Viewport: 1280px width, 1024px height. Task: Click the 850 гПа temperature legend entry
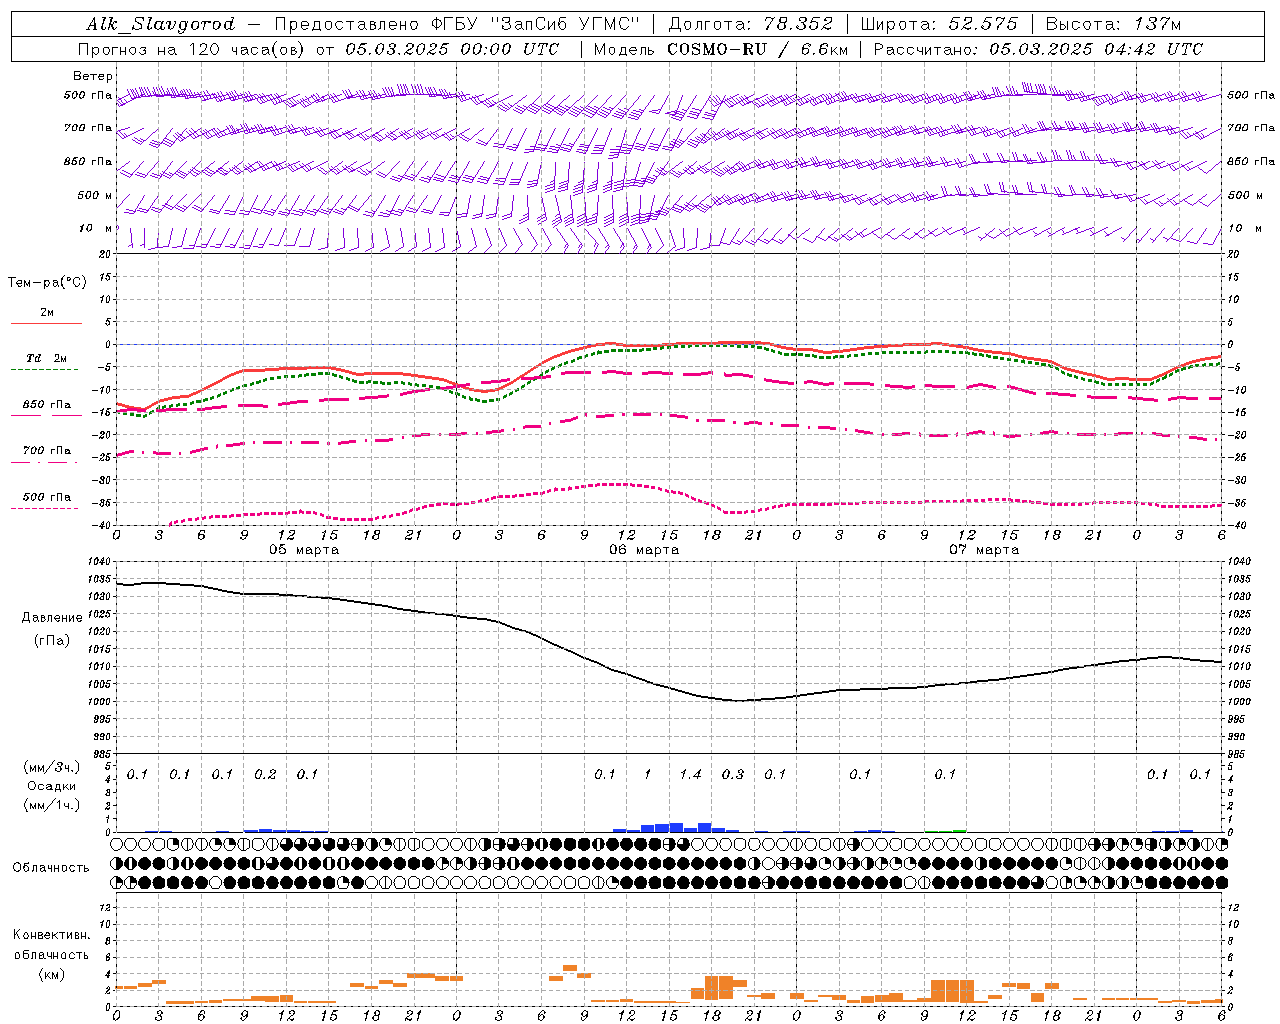(x=47, y=405)
